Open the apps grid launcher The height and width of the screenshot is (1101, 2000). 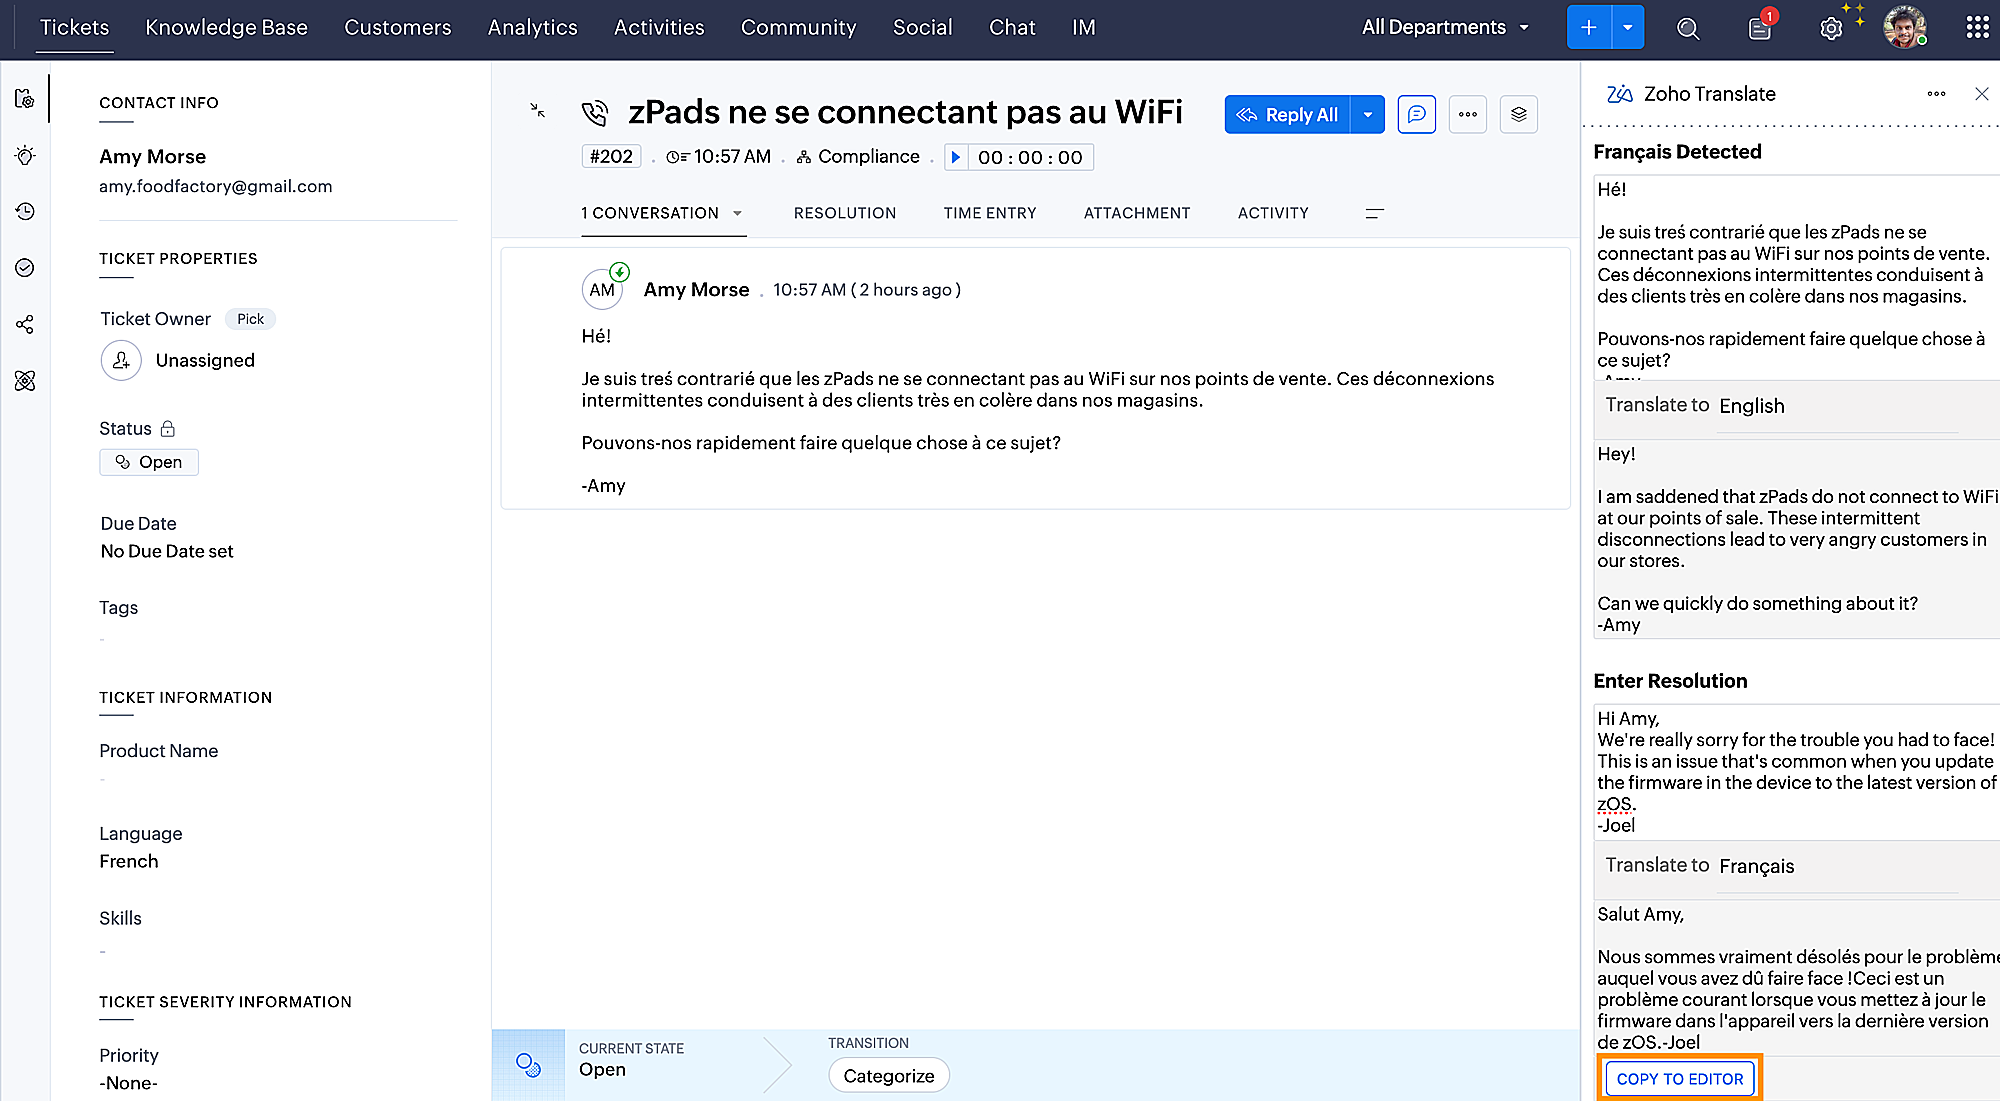pos(1977,28)
